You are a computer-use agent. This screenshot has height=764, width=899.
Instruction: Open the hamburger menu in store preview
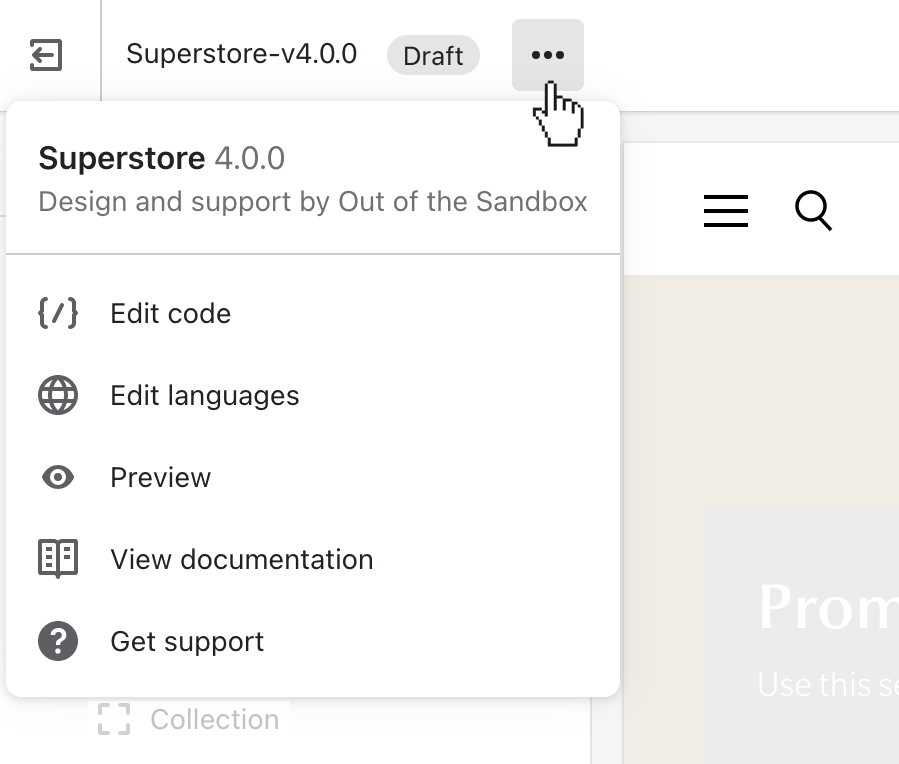coord(726,211)
